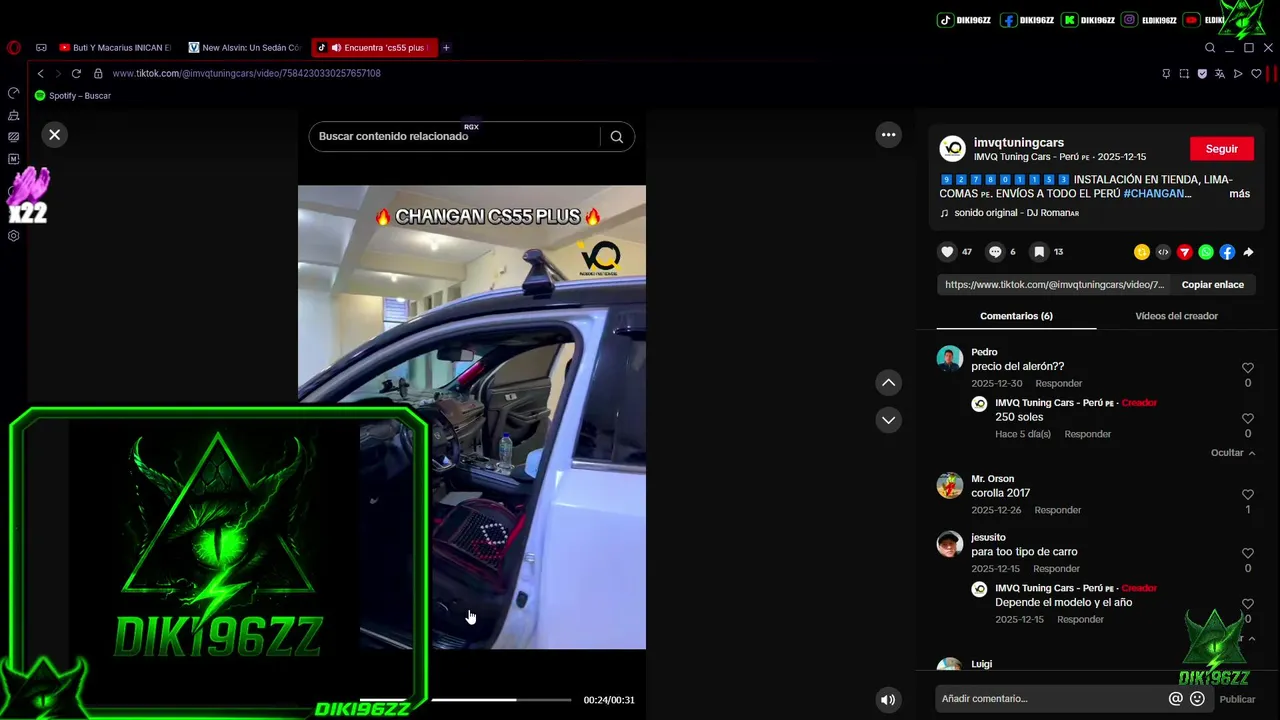Switch to Buti Y Macarius YouTube tab
The image size is (1280, 720).
click(115, 48)
